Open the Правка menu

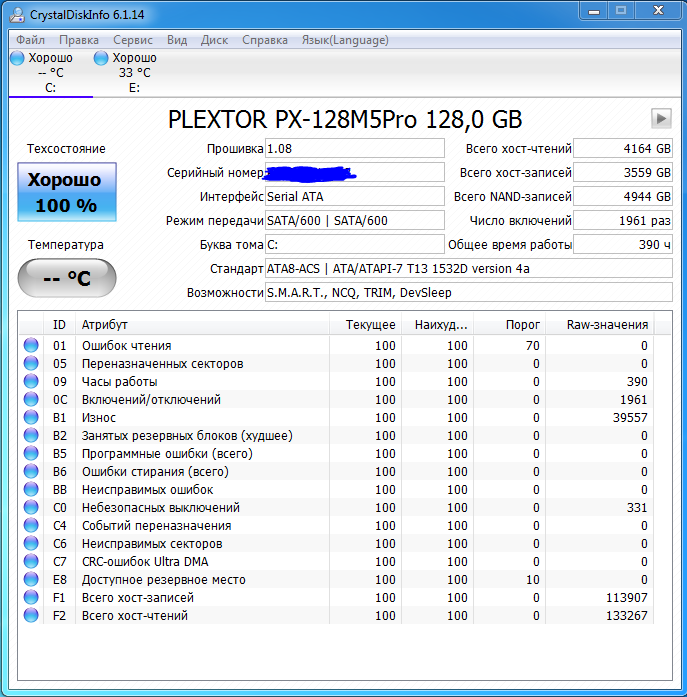tap(79, 40)
